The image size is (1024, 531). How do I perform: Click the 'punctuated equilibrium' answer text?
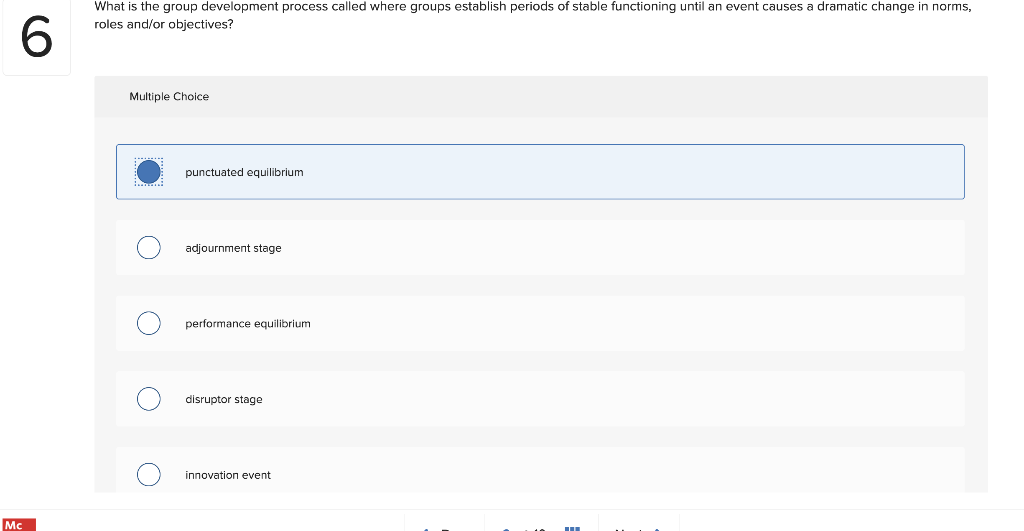[244, 172]
